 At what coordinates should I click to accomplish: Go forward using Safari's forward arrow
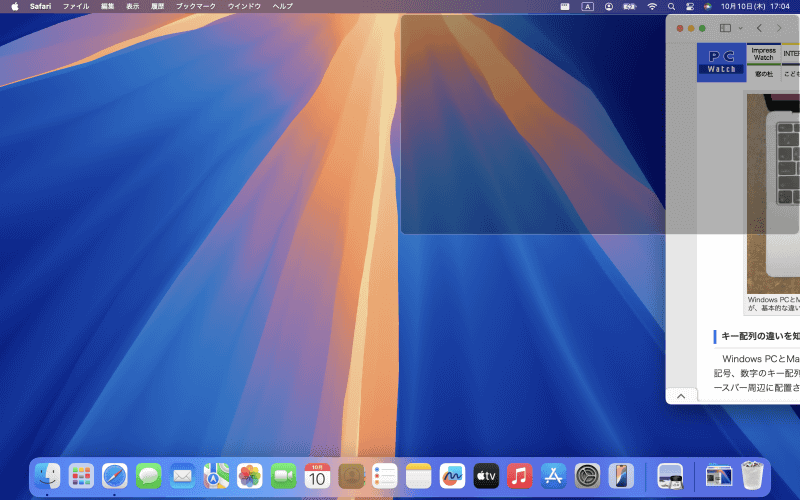(779, 28)
